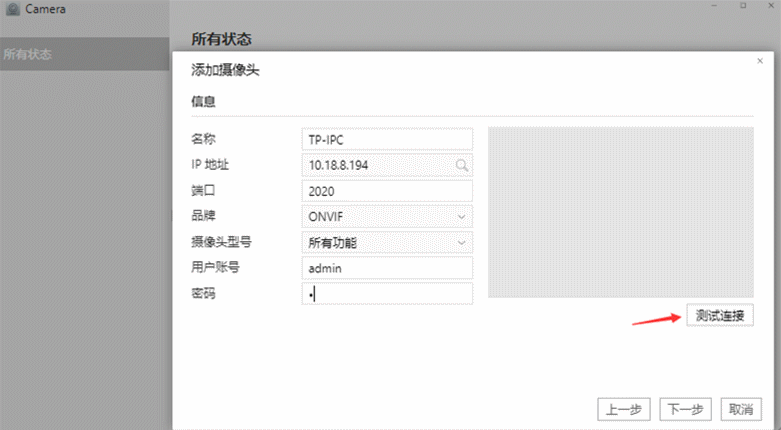
Task: Click the camera preview area
Action: pos(621,212)
